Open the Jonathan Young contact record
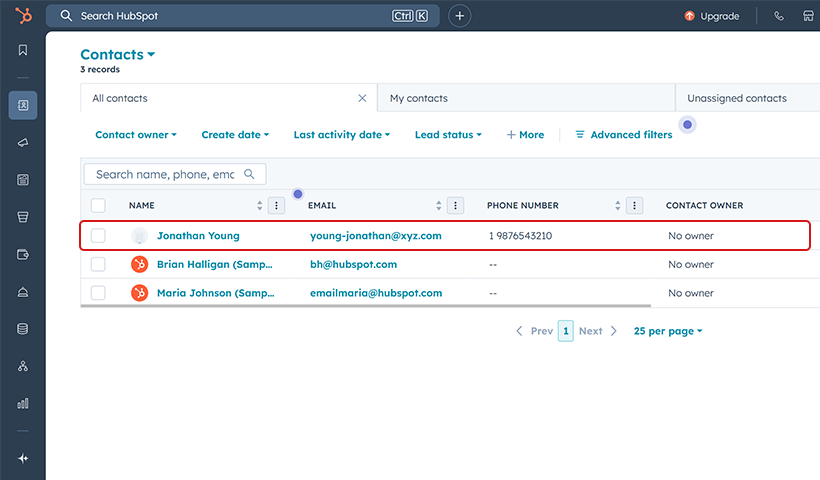The width and height of the screenshot is (820, 480). [x=198, y=236]
